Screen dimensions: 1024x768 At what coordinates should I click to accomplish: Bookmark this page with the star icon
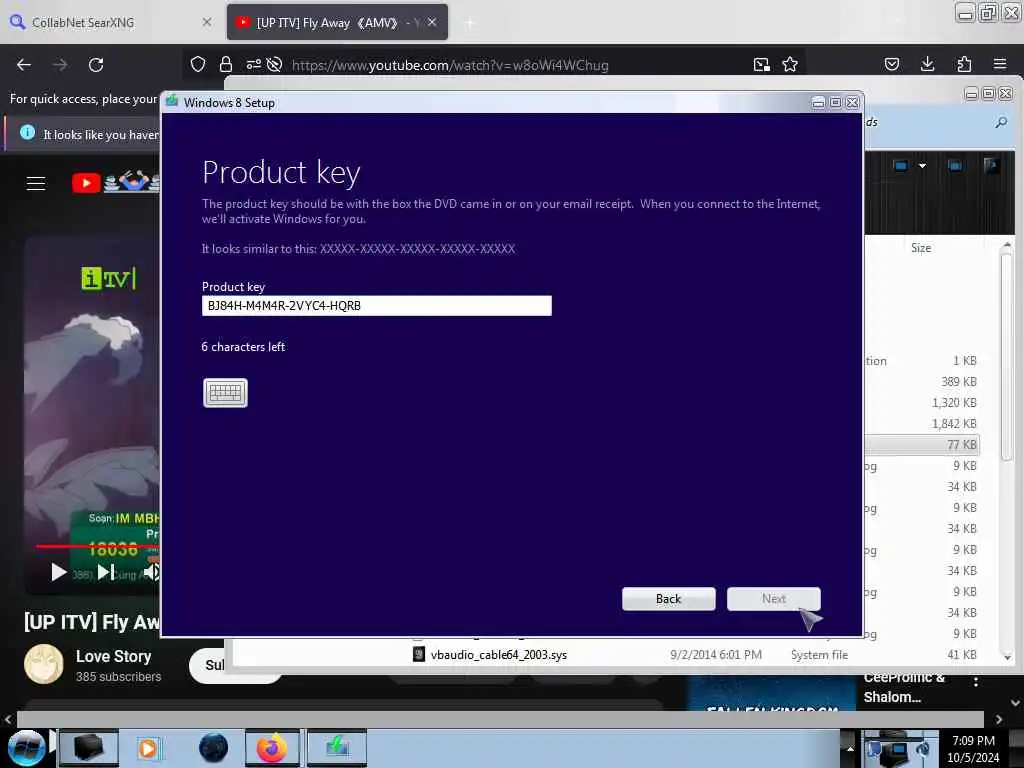coord(790,64)
